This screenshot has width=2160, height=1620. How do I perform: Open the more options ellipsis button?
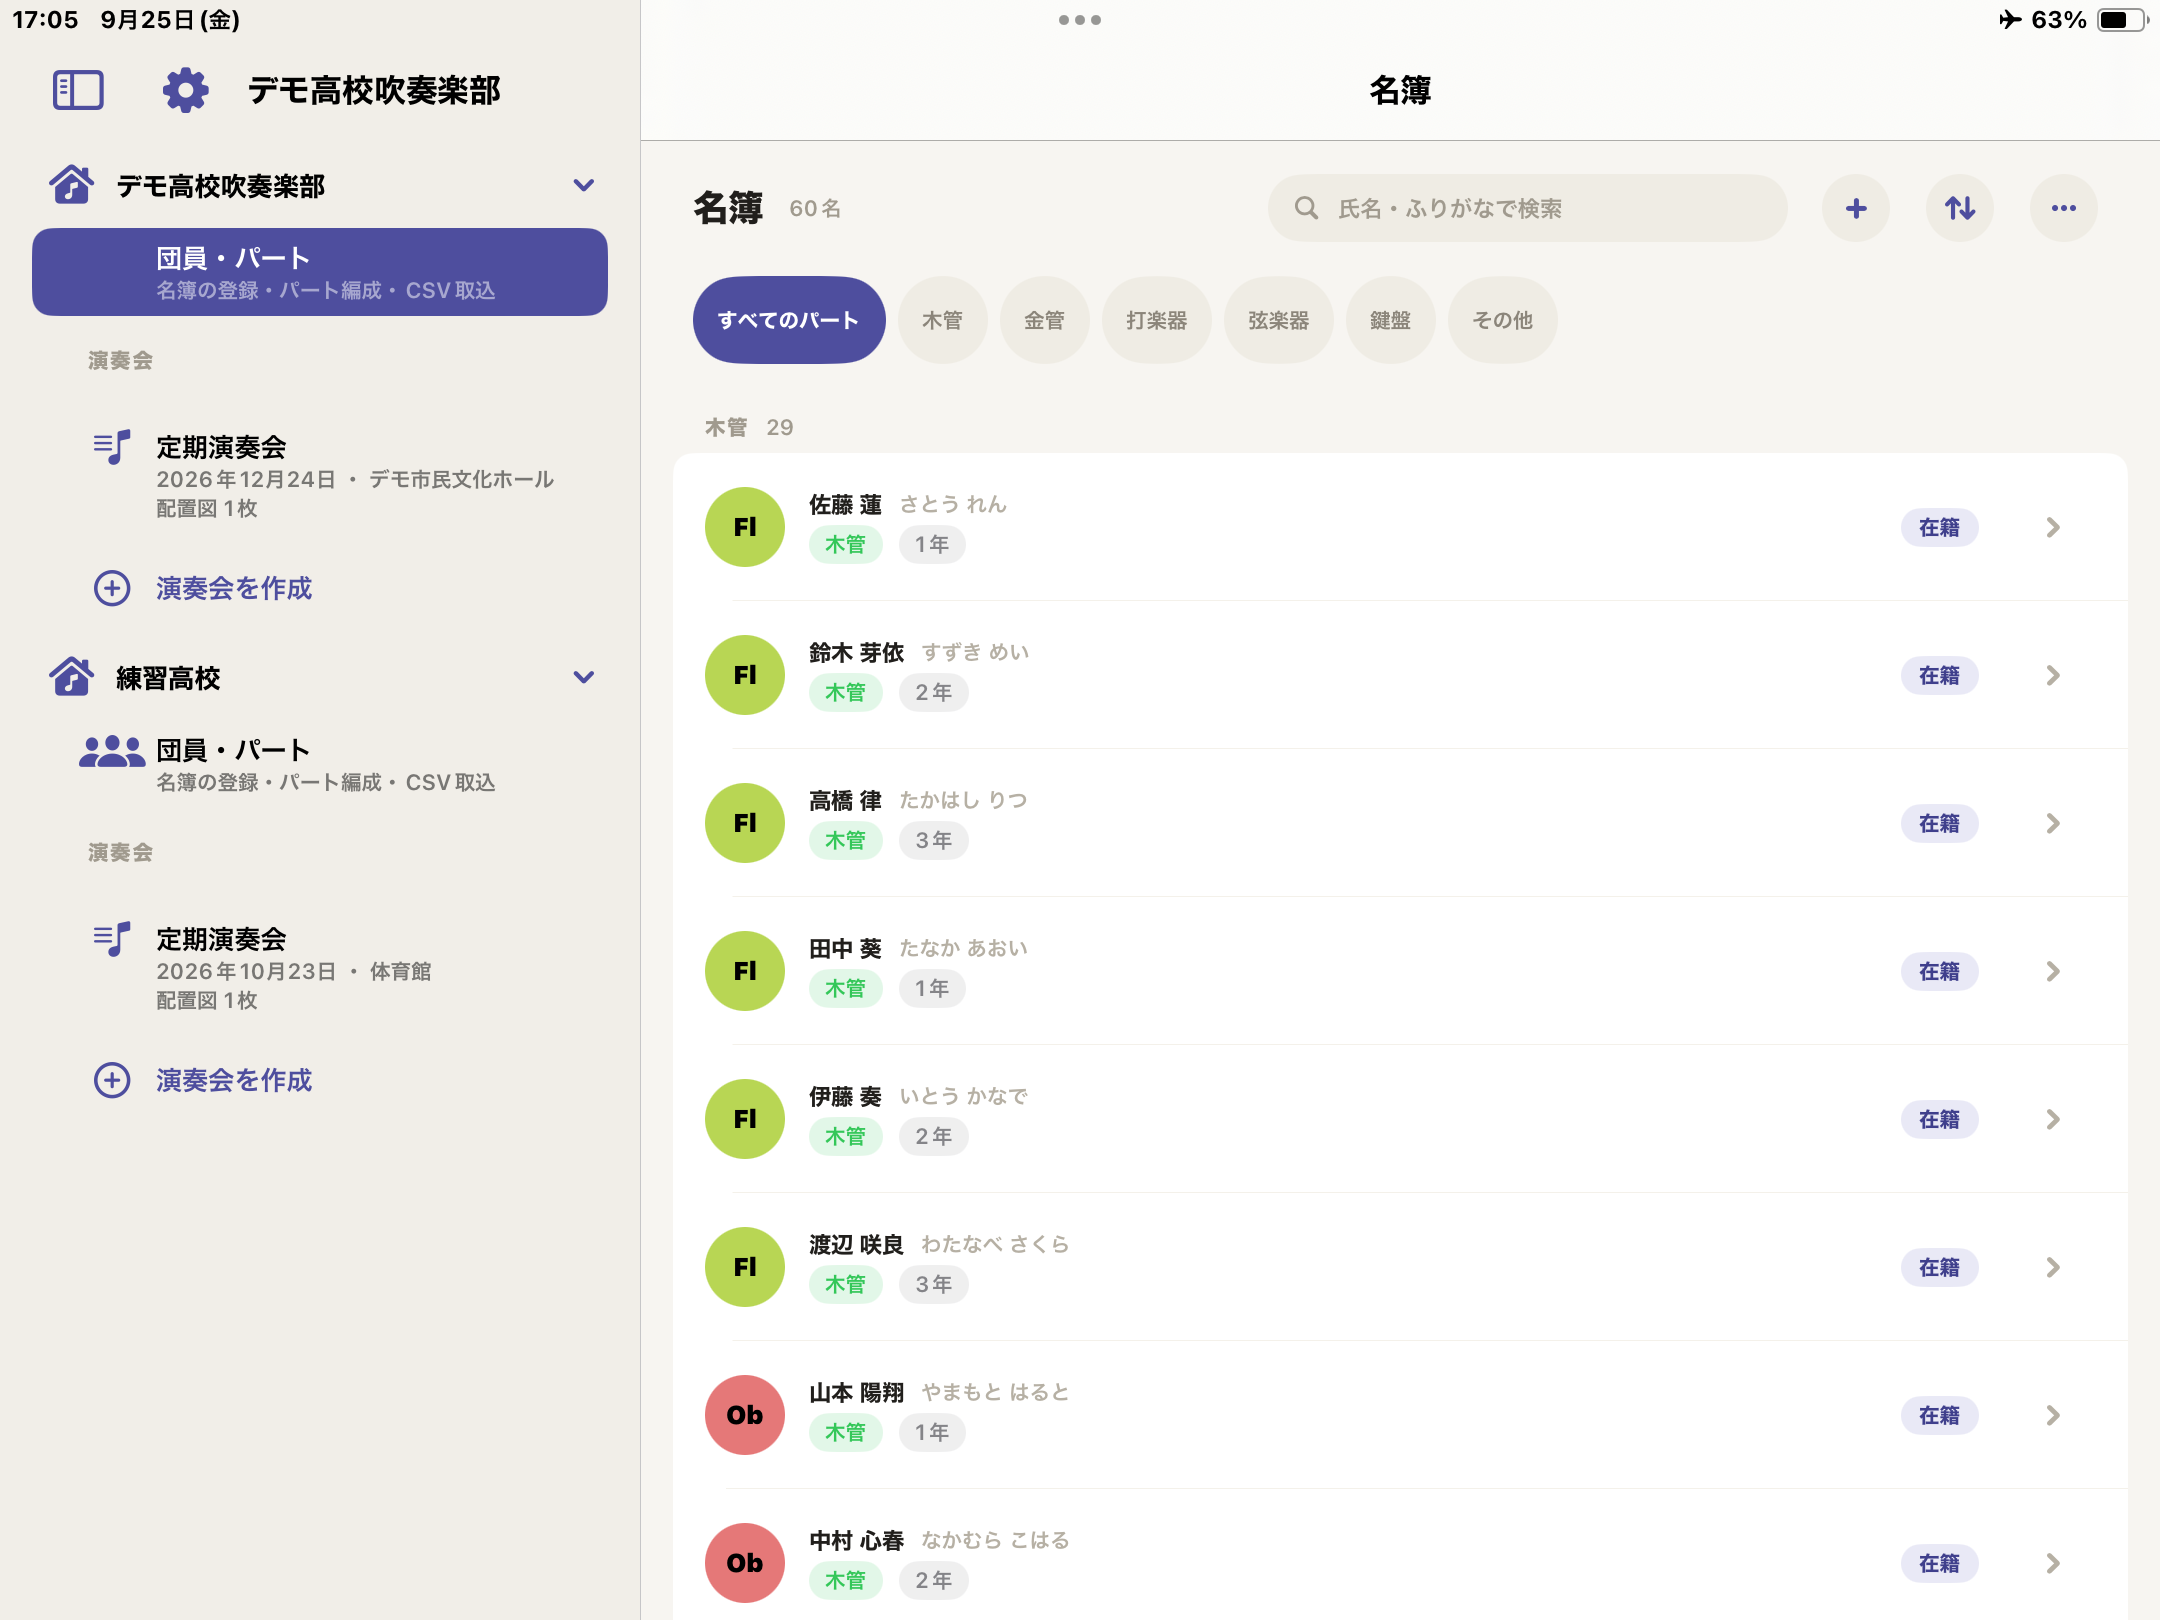pyautogui.click(x=2064, y=208)
